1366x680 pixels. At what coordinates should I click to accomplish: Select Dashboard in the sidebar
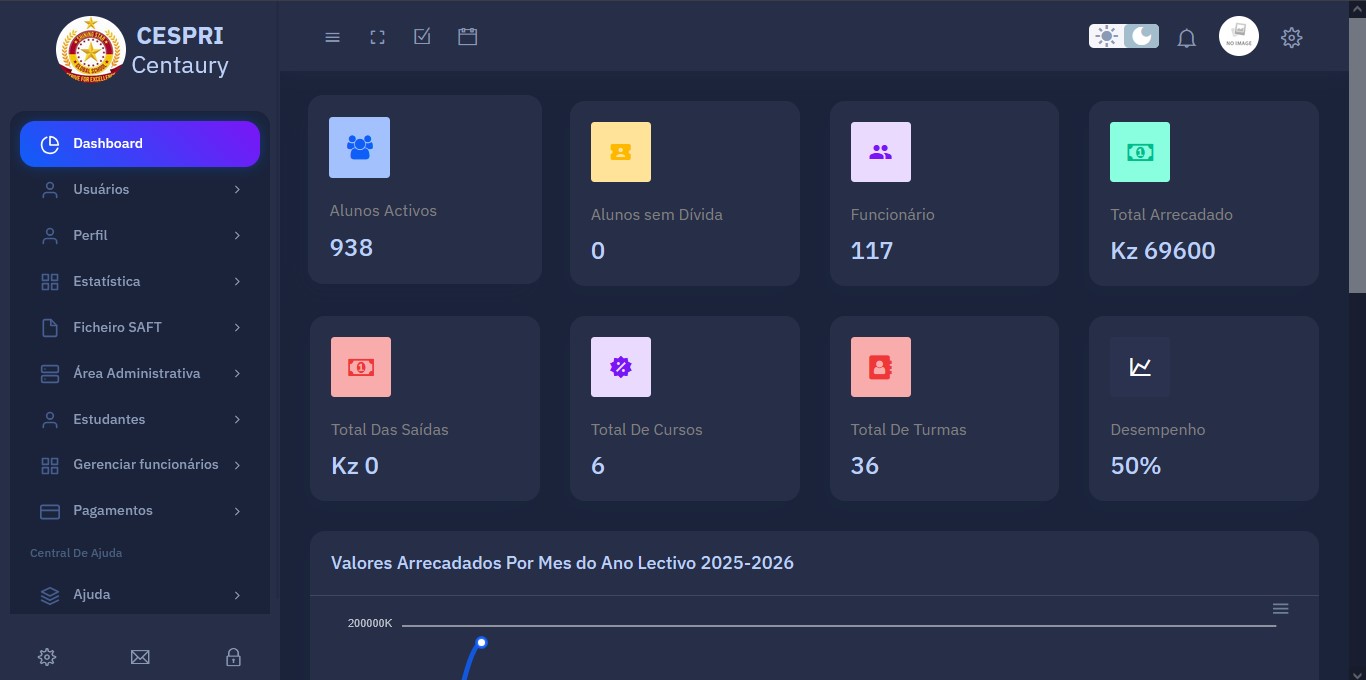pyautogui.click(x=140, y=144)
